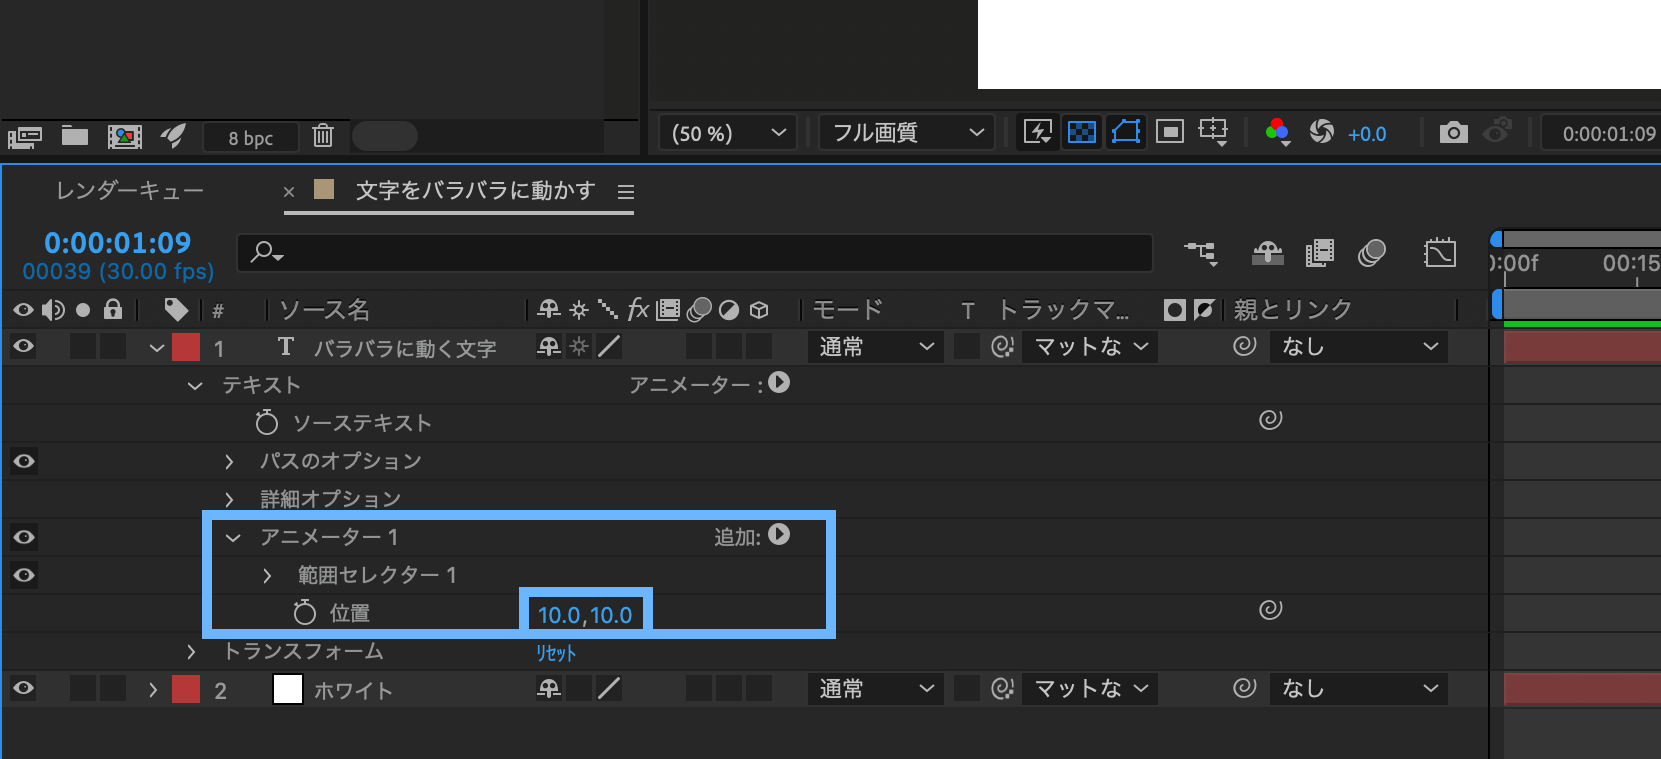Click the モード column header

tap(848, 310)
